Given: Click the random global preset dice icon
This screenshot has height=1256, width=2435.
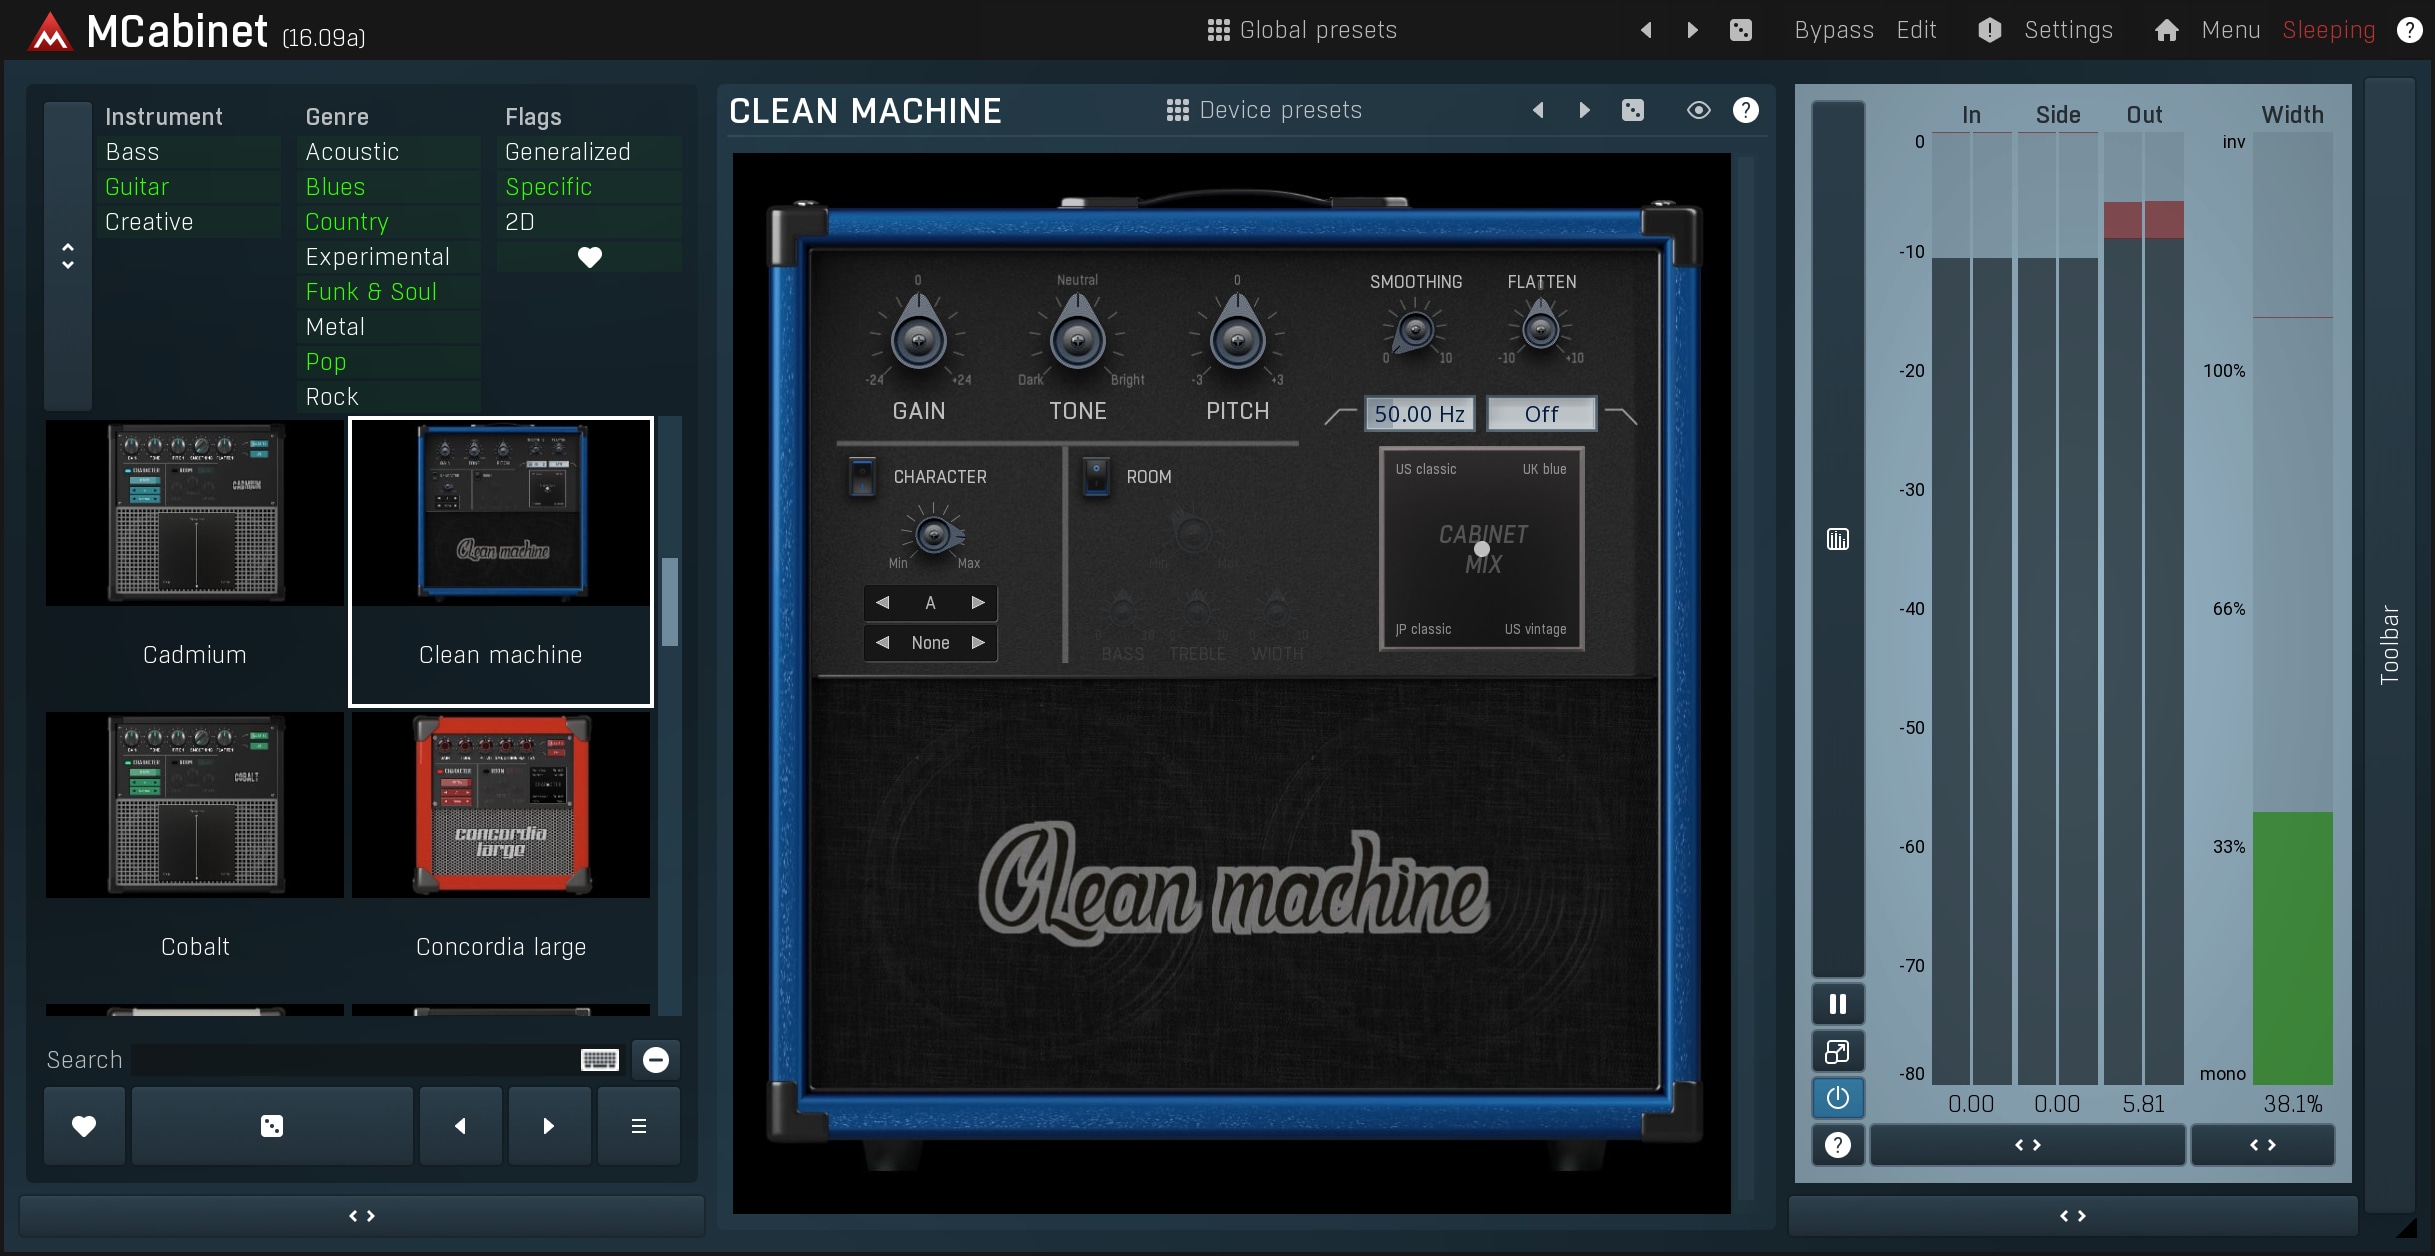Looking at the screenshot, I should click(1740, 30).
